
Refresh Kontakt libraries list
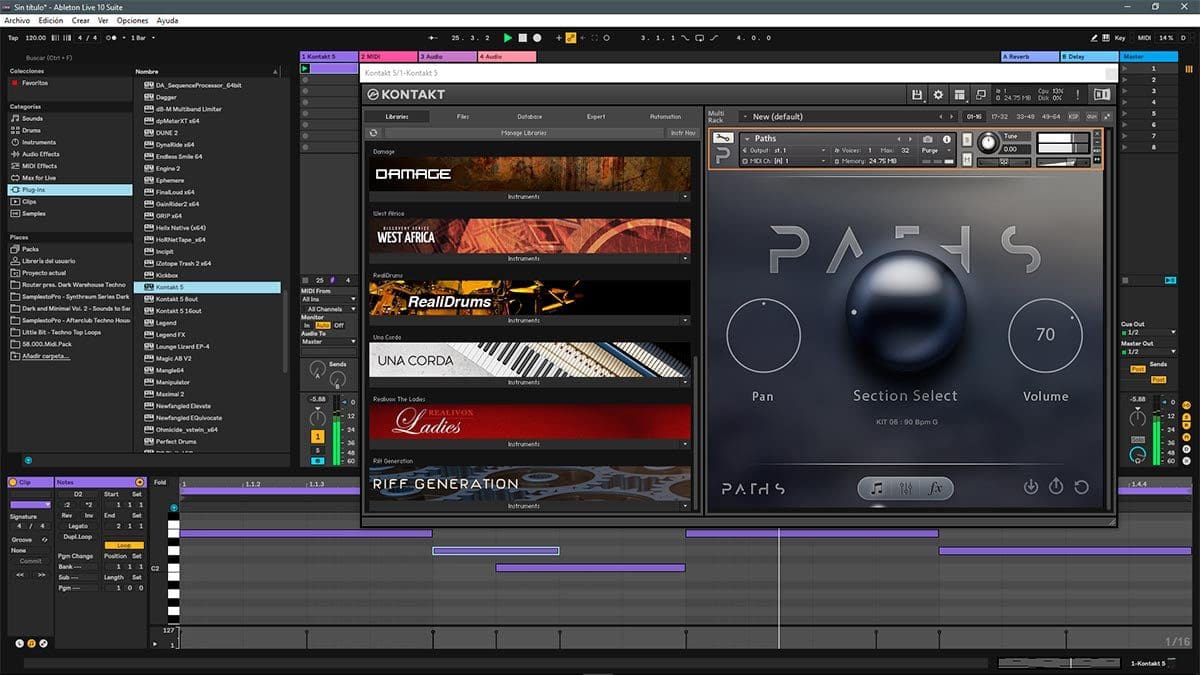(x=374, y=133)
